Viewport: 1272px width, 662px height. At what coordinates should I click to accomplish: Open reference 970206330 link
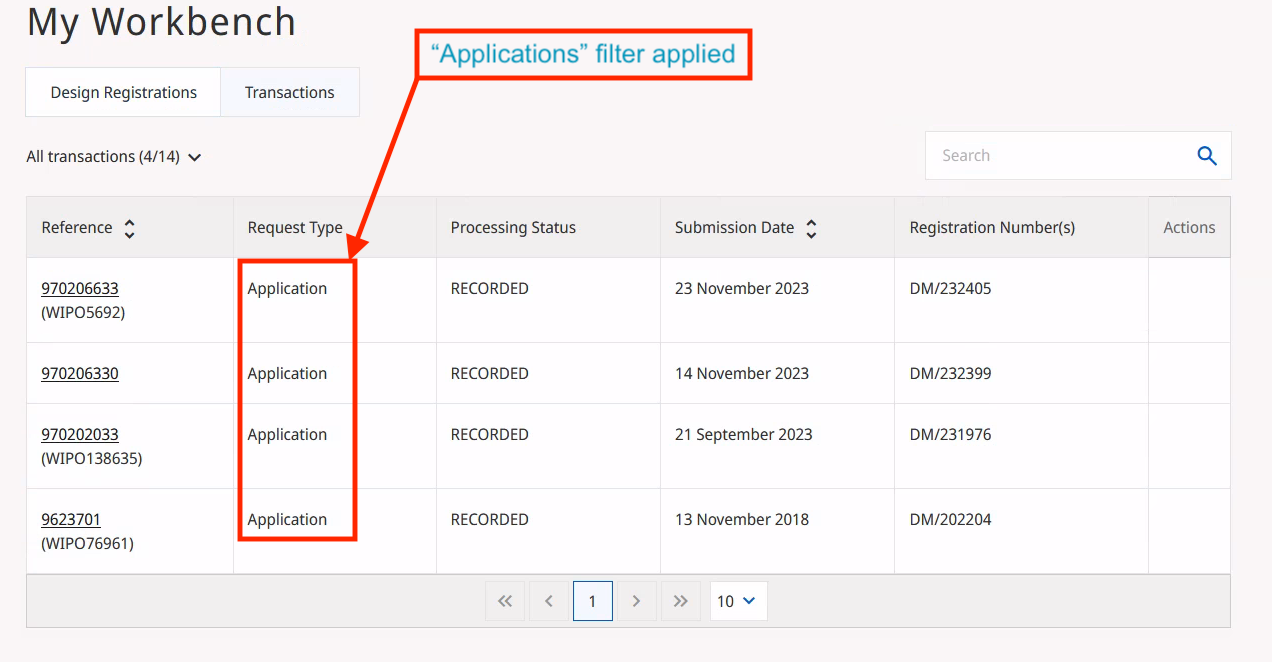coord(80,374)
